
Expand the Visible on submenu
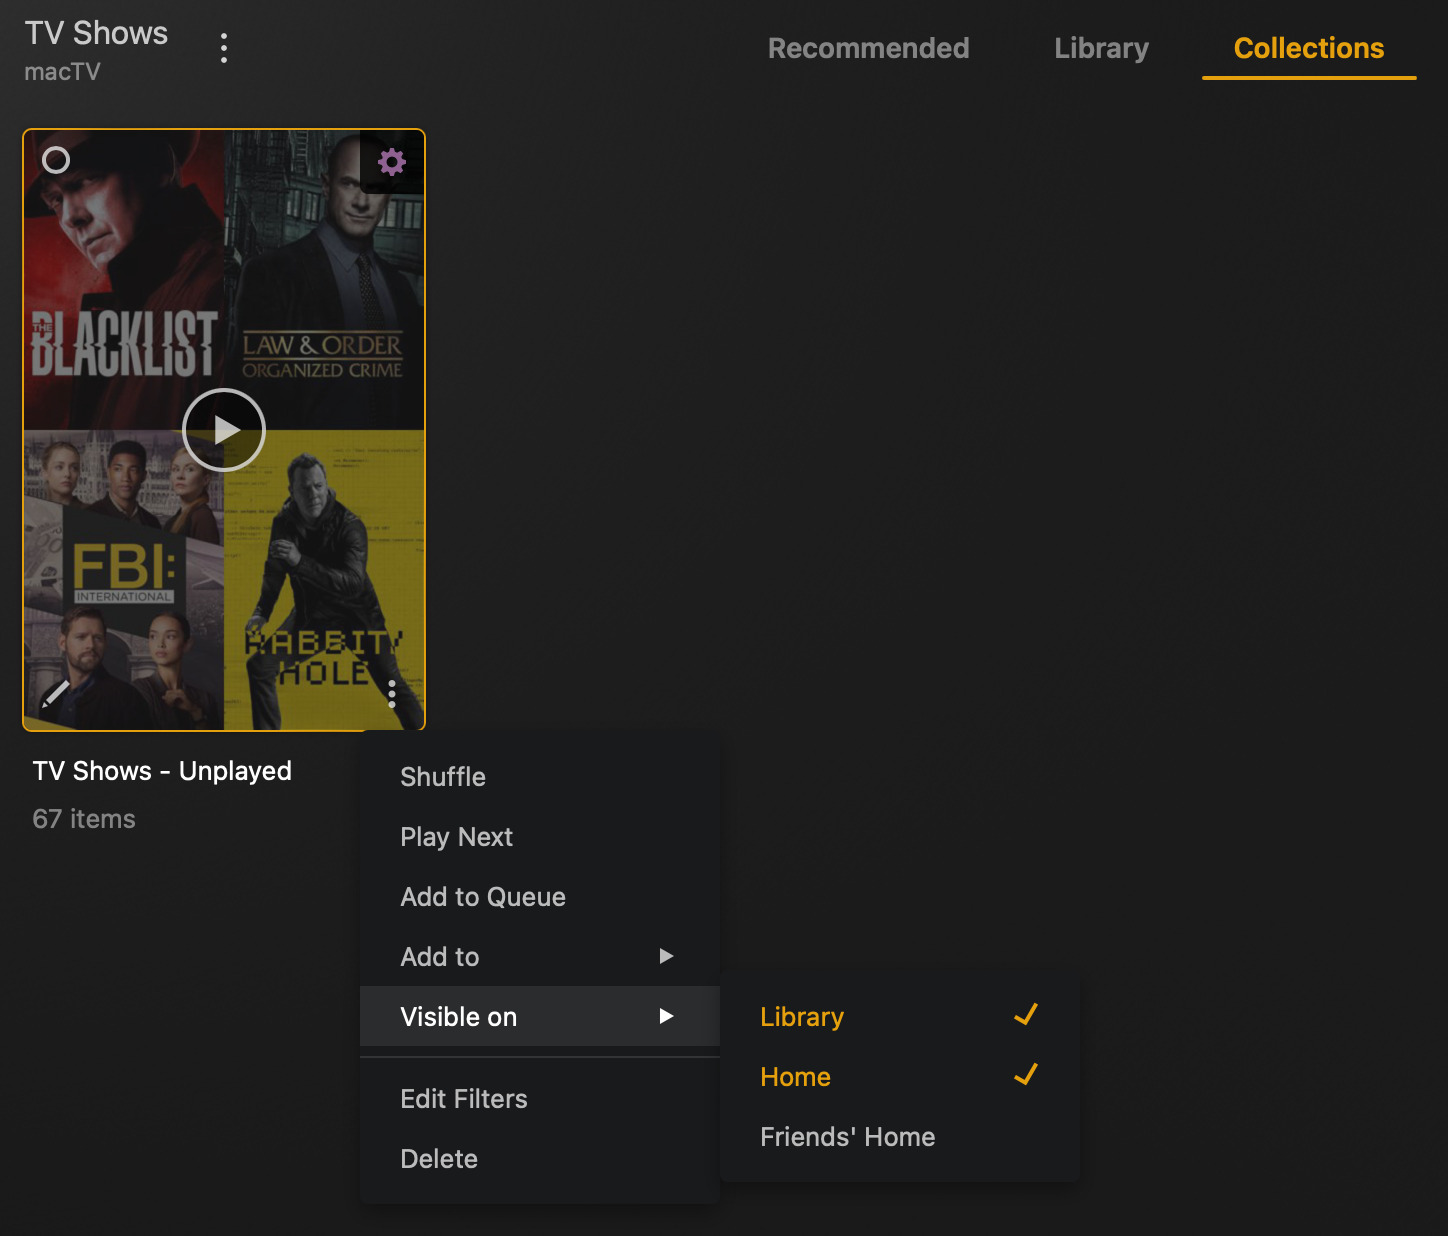540,1017
